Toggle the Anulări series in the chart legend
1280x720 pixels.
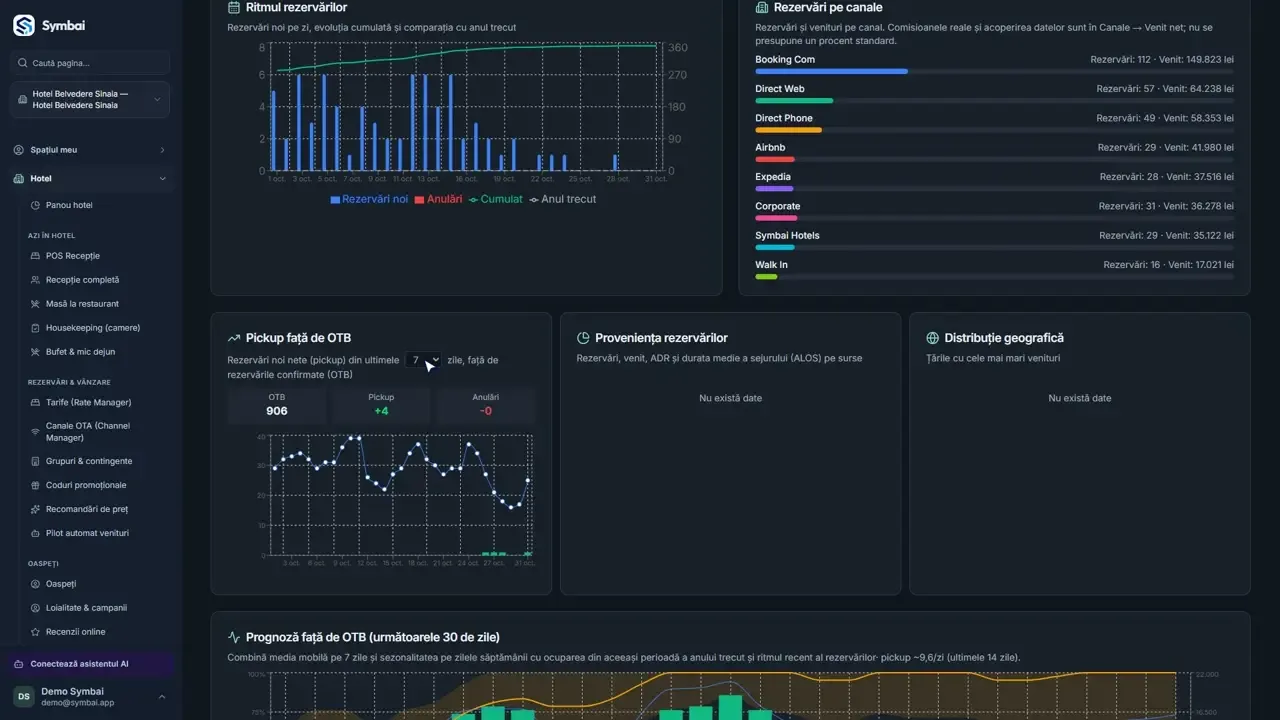[439, 199]
